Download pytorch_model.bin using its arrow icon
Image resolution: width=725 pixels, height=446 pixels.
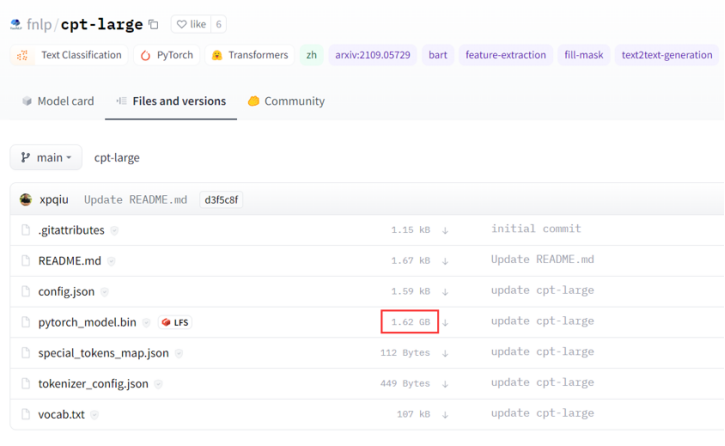click(x=445, y=323)
